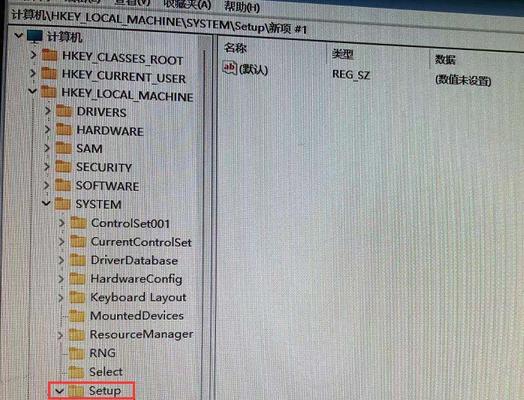This screenshot has height=400, width=524.
Task: Click the 计算机 computer icon
Action: (35, 36)
